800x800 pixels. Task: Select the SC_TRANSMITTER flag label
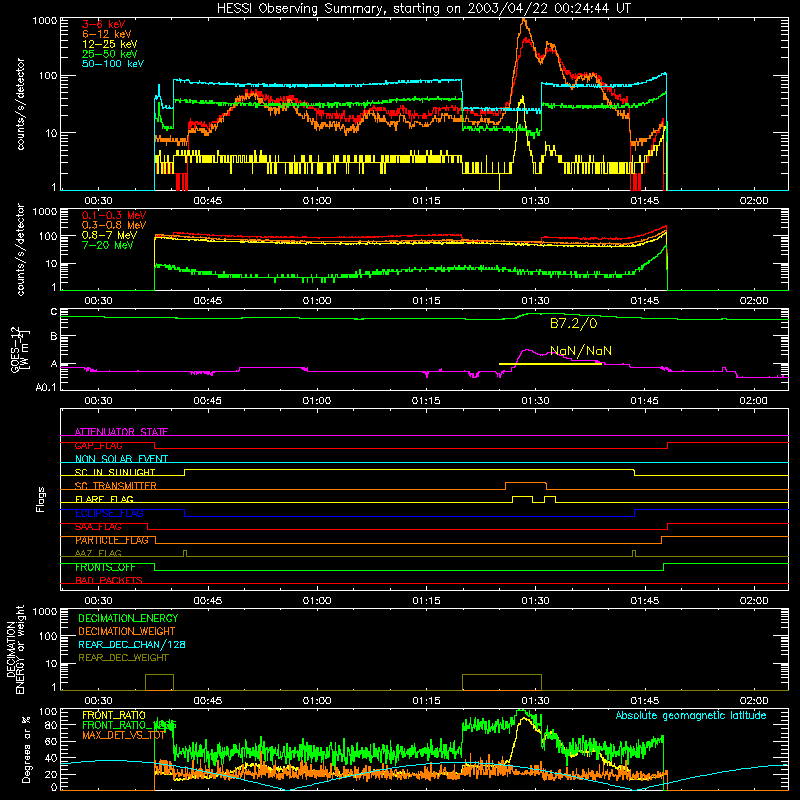(115, 486)
